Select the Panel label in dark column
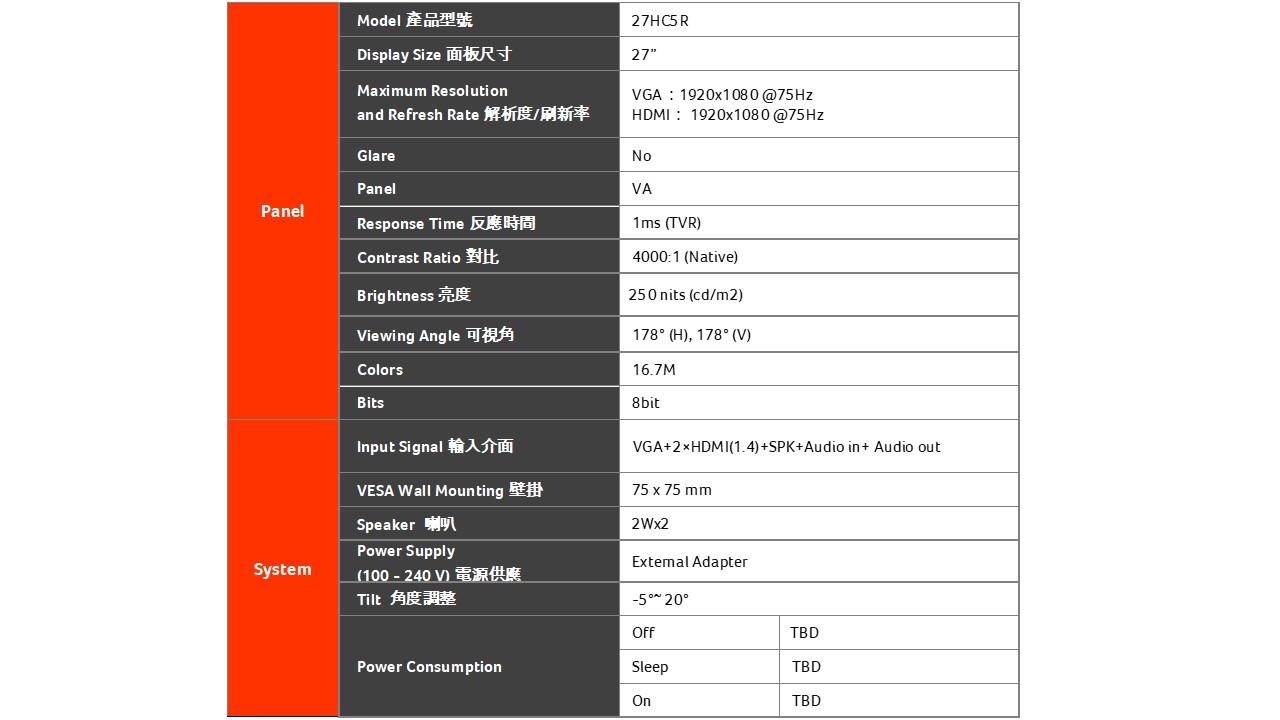 tap(376, 189)
